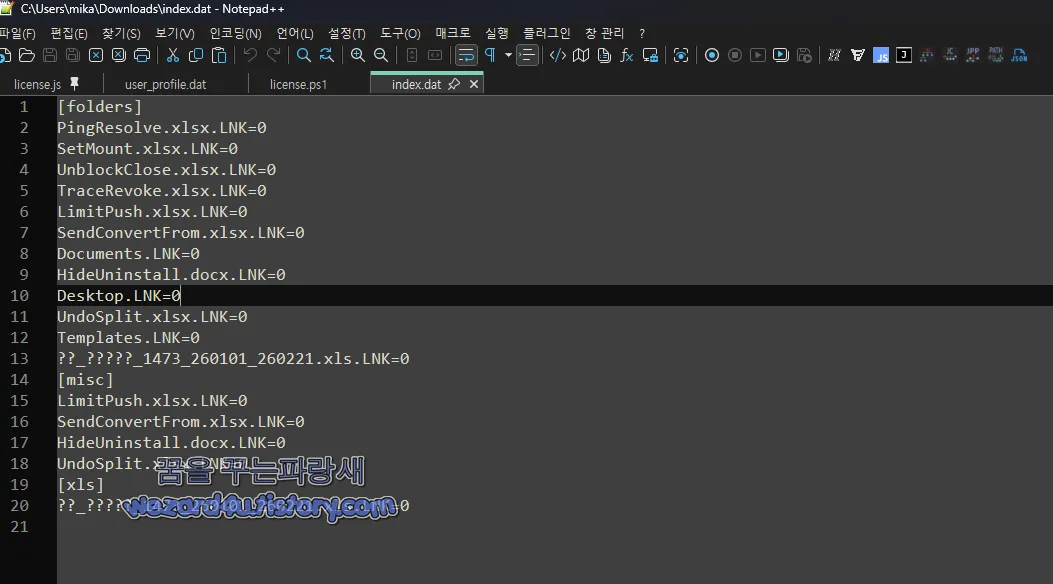Open the show-symbol dropdown arrow

[508, 56]
